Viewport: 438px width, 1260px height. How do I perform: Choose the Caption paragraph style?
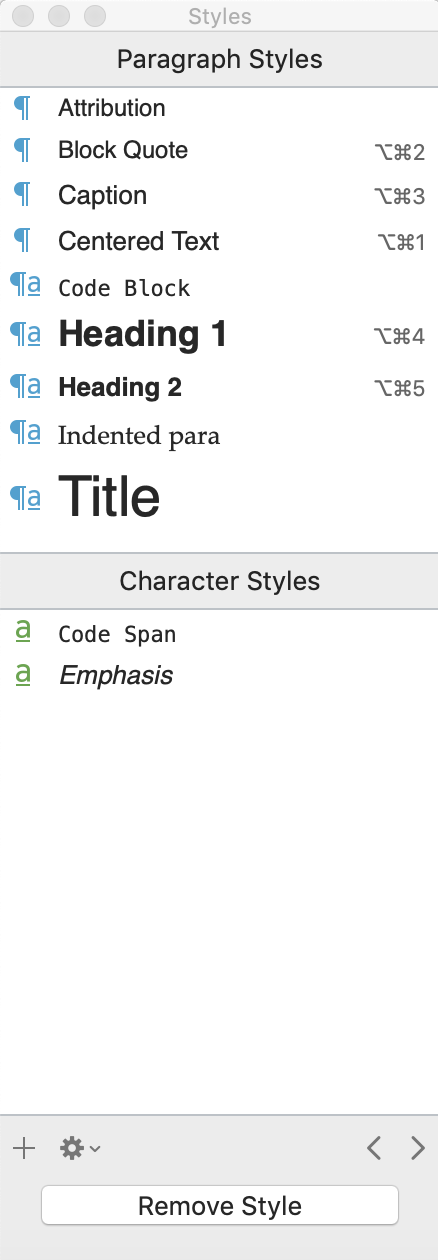tap(219, 195)
